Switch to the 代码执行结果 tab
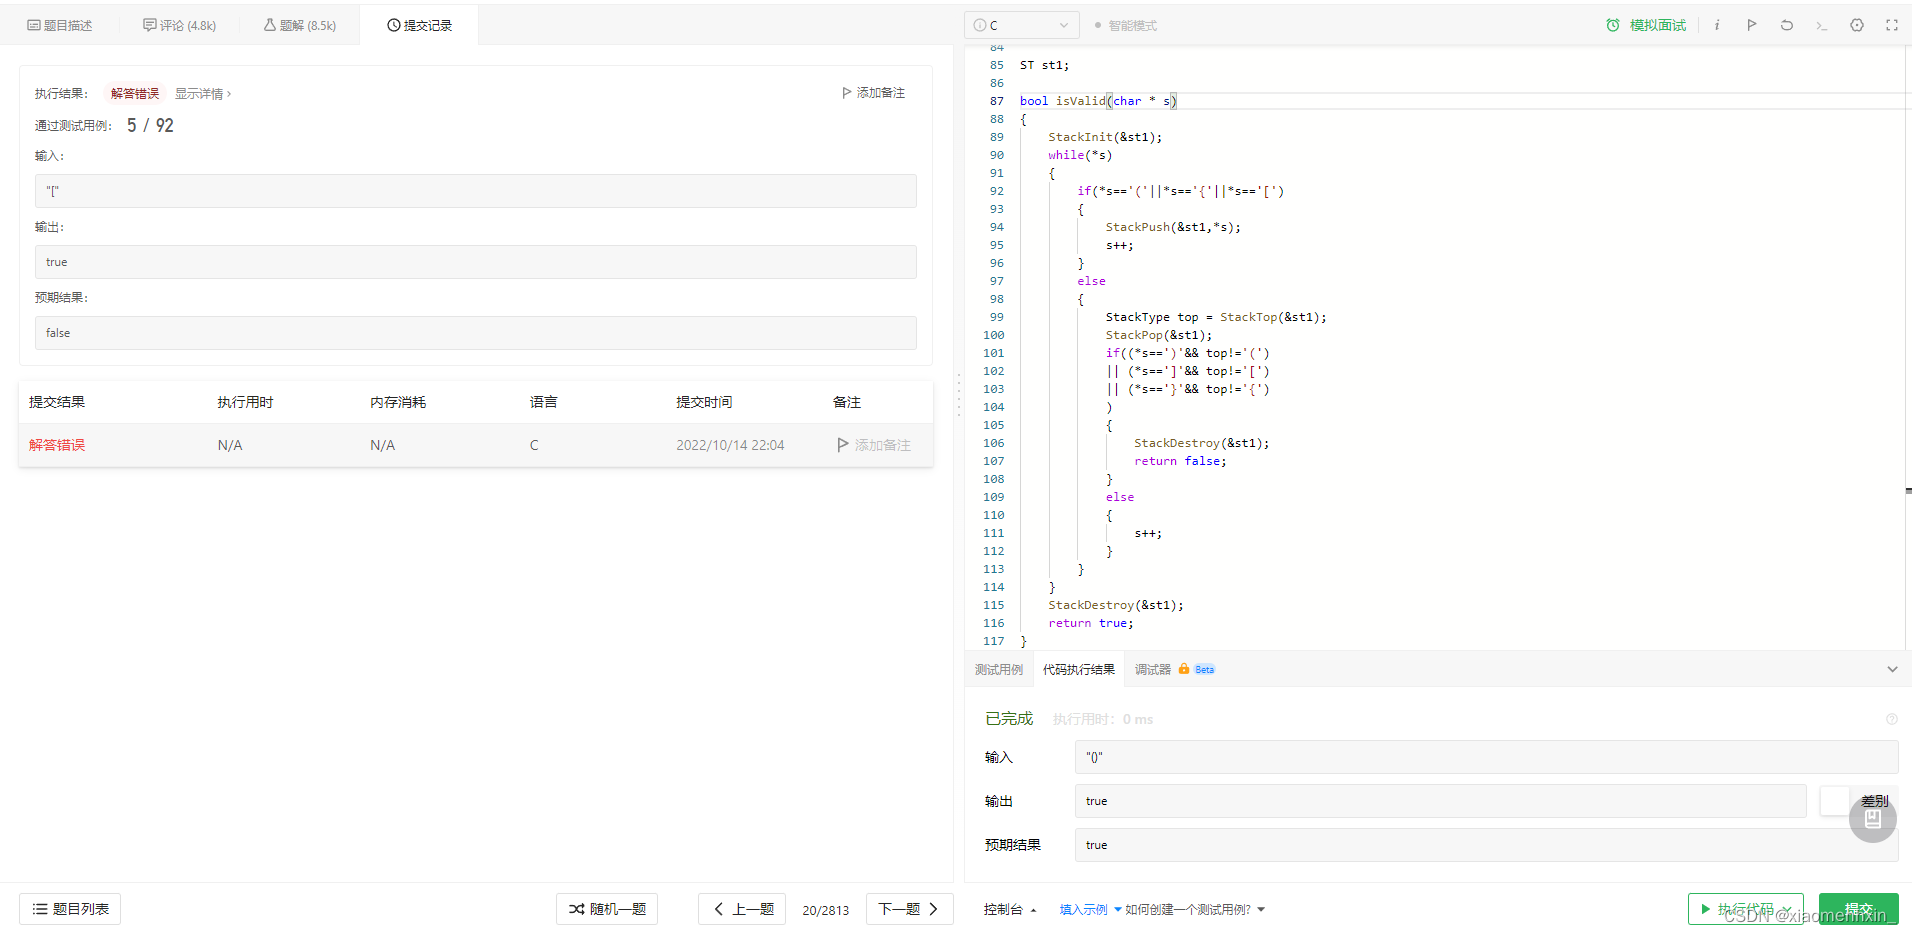The height and width of the screenshot is (934, 1912). pos(1079,670)
